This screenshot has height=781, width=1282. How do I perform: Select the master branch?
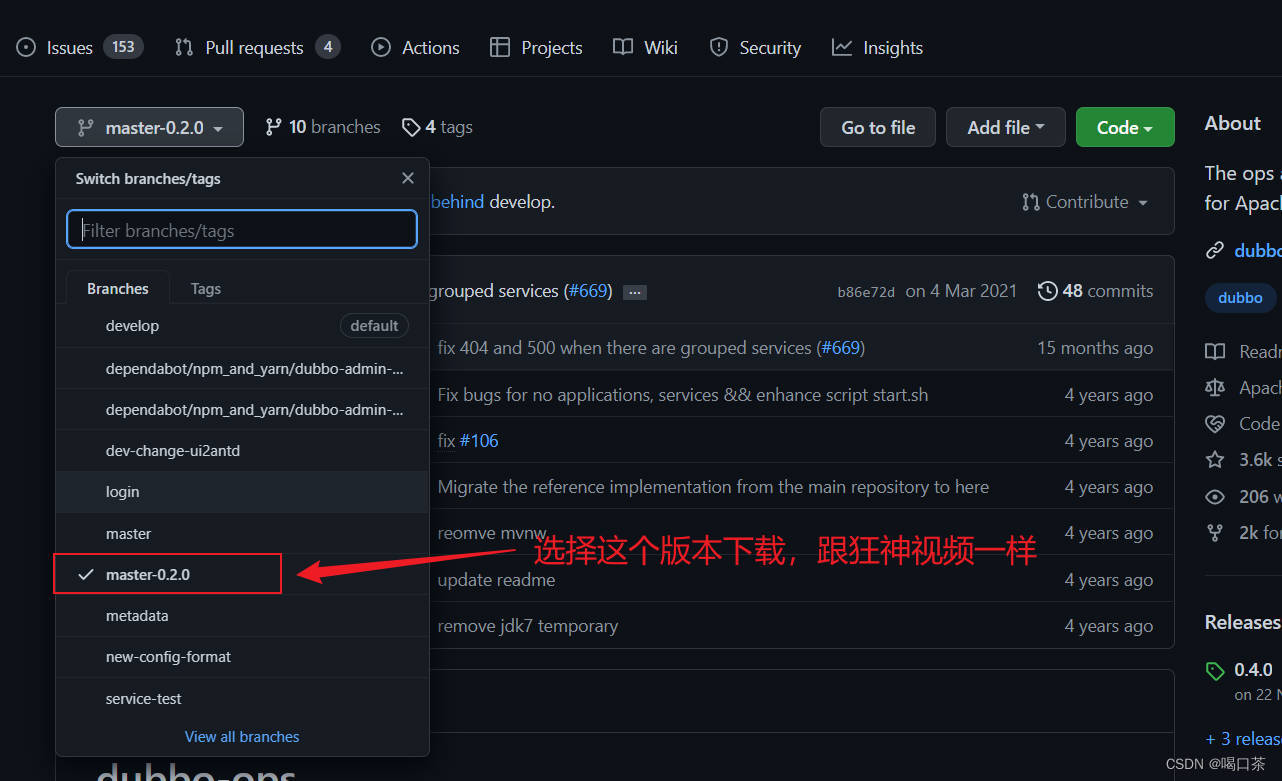(x=242, y=534)
